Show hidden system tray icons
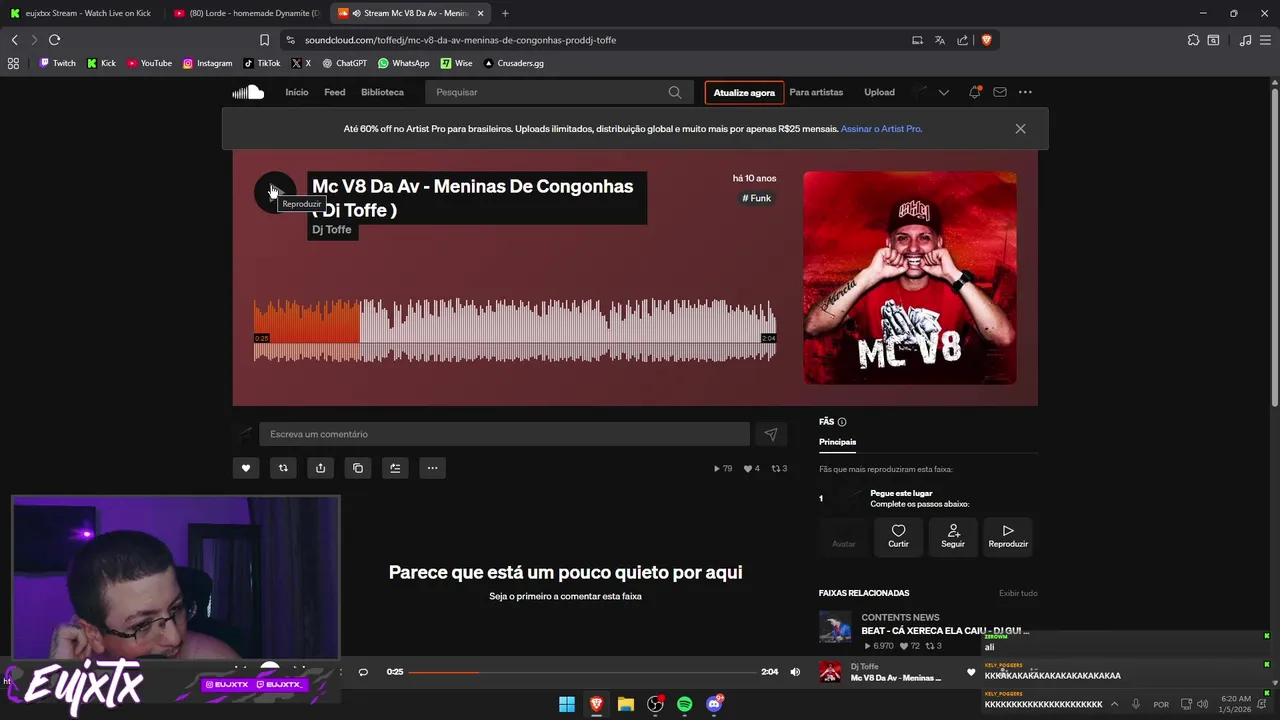The image size is (1280, 720). pos(1114,704)
